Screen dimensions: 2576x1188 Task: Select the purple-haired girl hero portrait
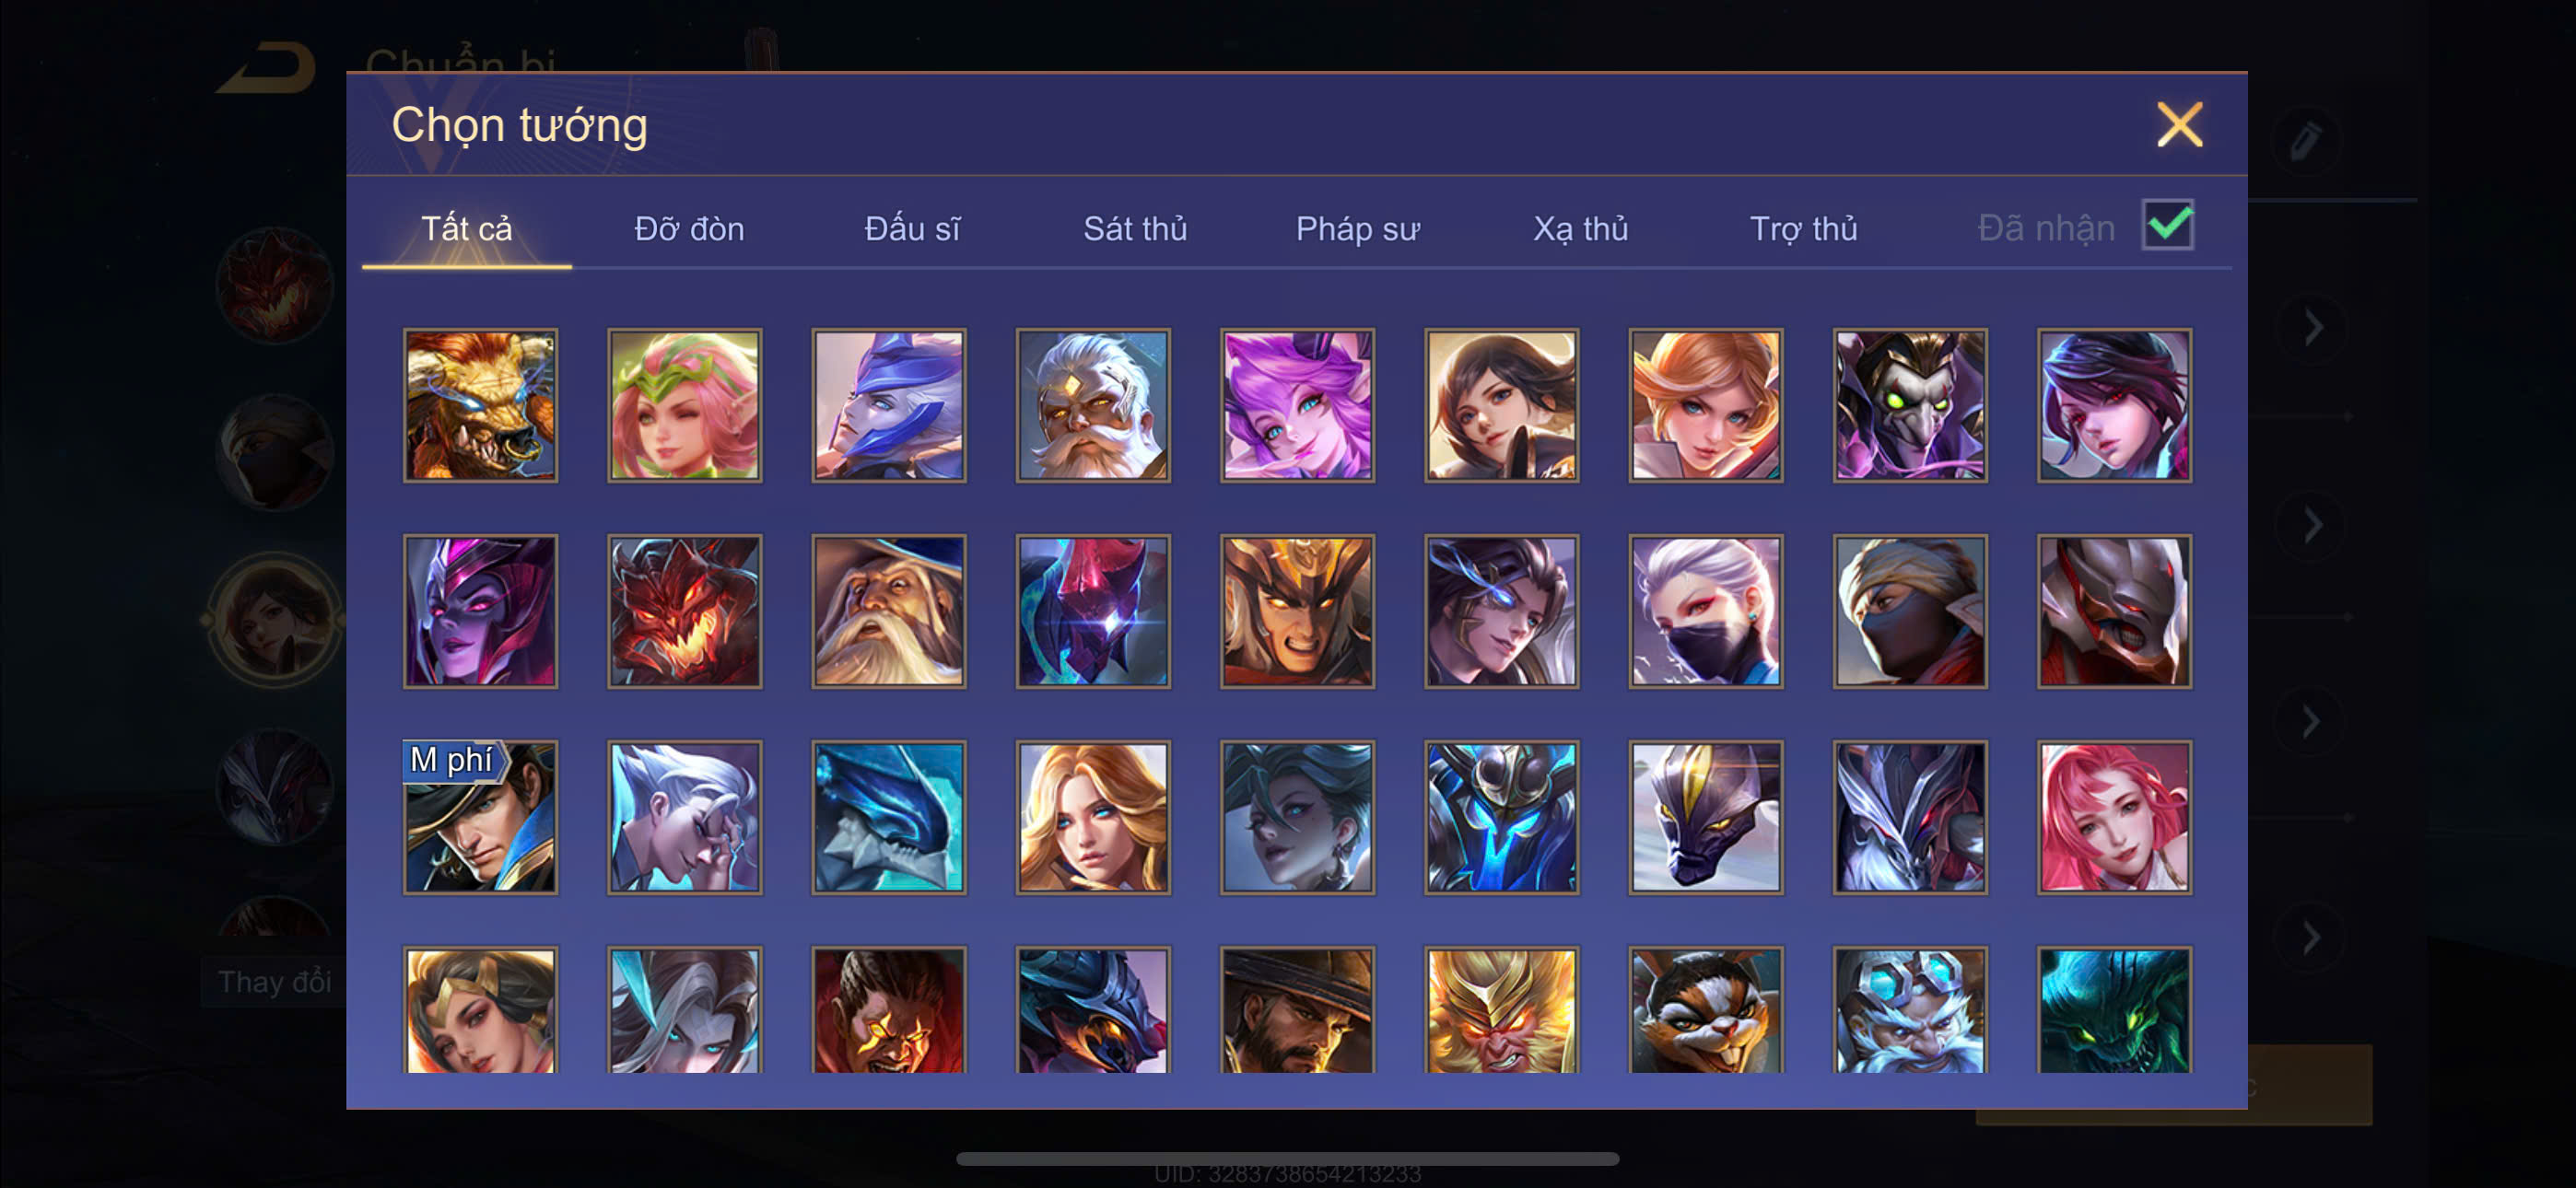click(x=1297, y=405)
